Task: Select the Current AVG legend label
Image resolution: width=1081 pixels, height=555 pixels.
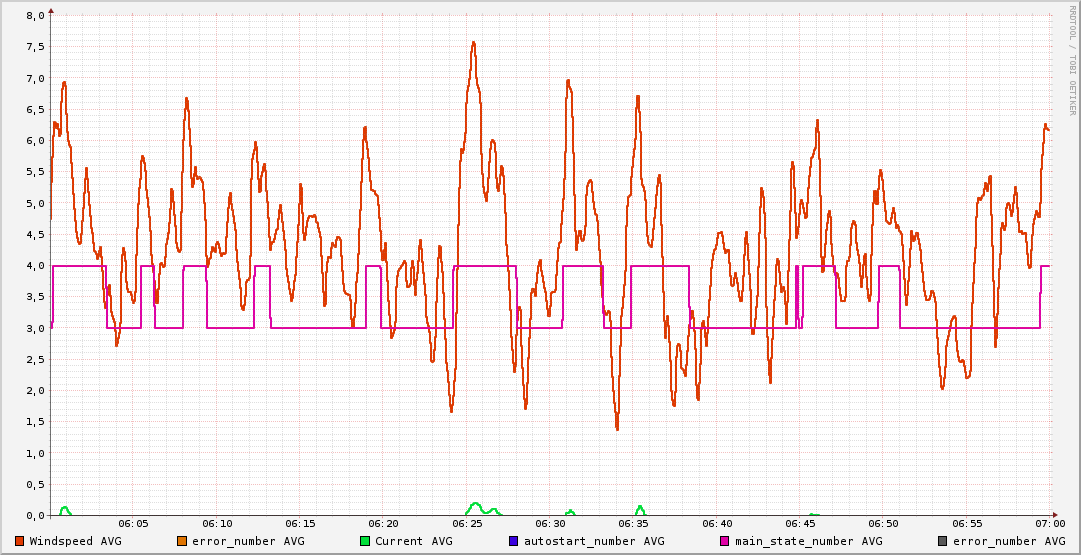Action: click(x=413, y=541)
